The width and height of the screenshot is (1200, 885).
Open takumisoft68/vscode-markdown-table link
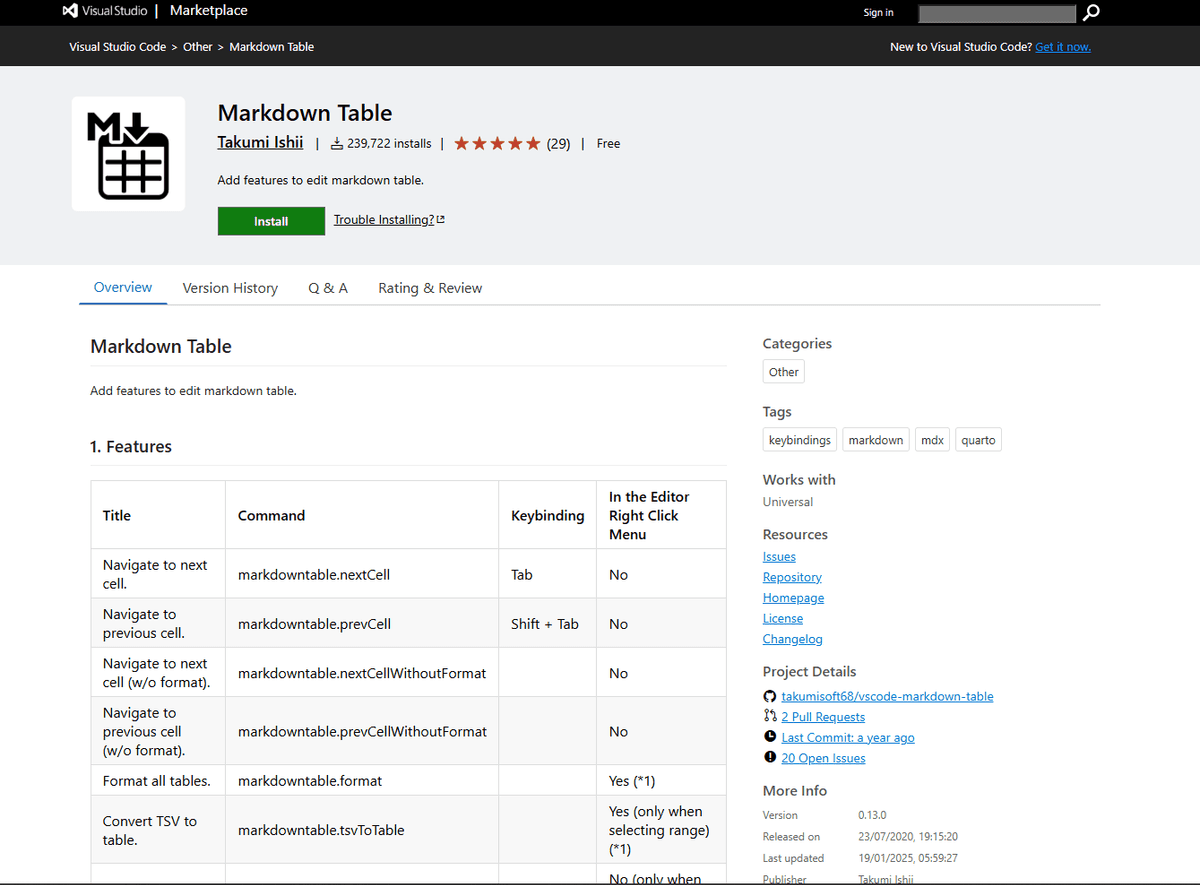[887, 696]
